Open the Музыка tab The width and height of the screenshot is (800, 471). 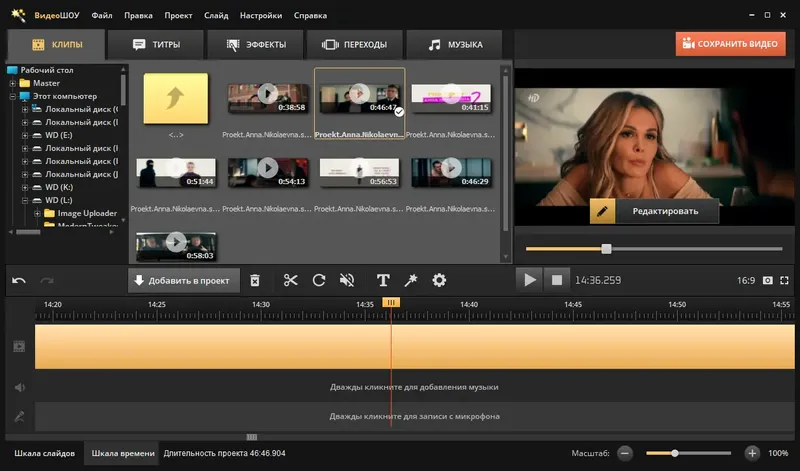pyautogui.click(x=455, y=45)
